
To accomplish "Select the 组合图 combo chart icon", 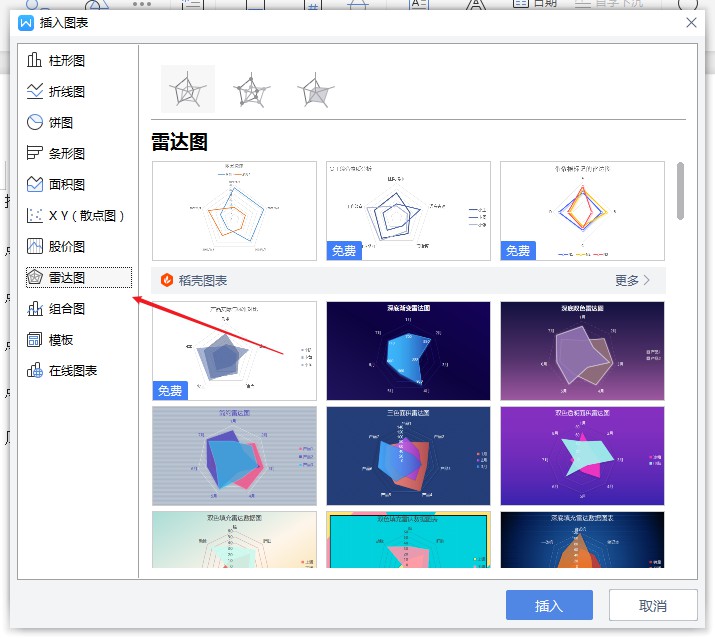I will [34, 308].
